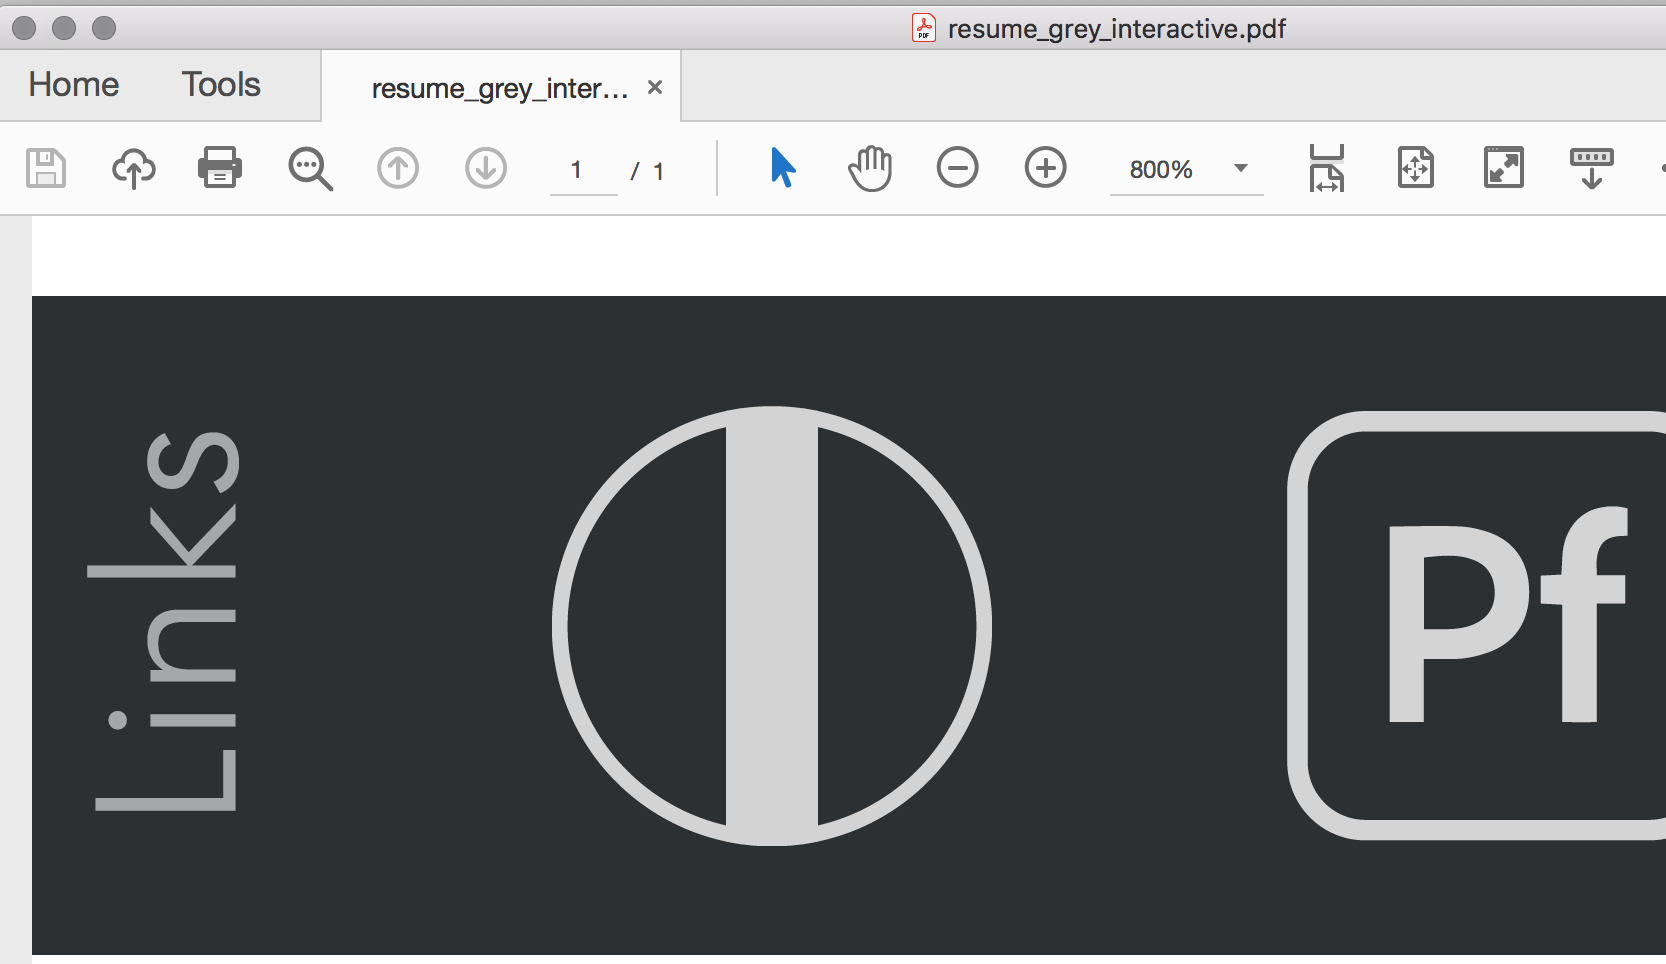The width and height of the screenshot is (1666, 964).
Task: Select the Hand tool
Action: pos(869,168)
